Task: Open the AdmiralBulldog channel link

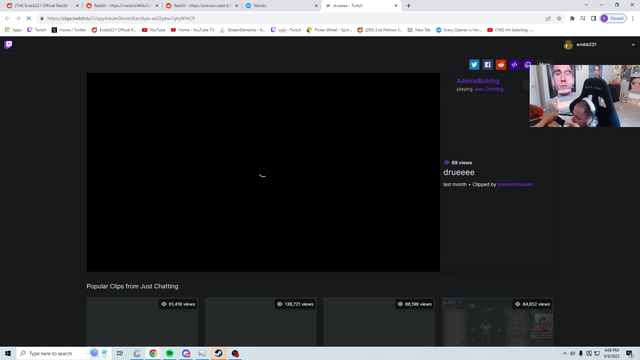Action: pos(478,81)
